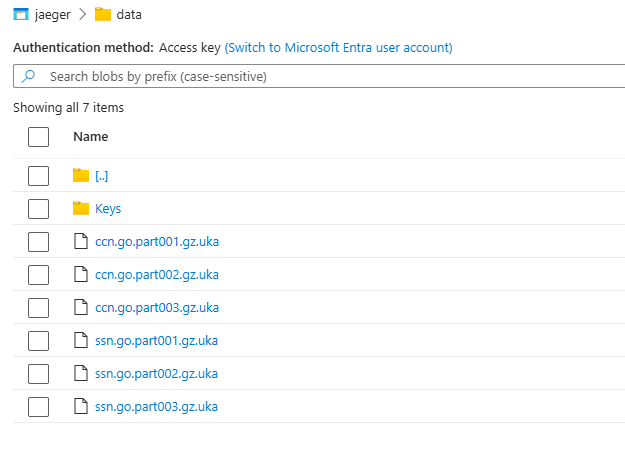Switch to Microsoft Entra user account
The width and height of the screenshot is (625, 472).
[338, 48]
